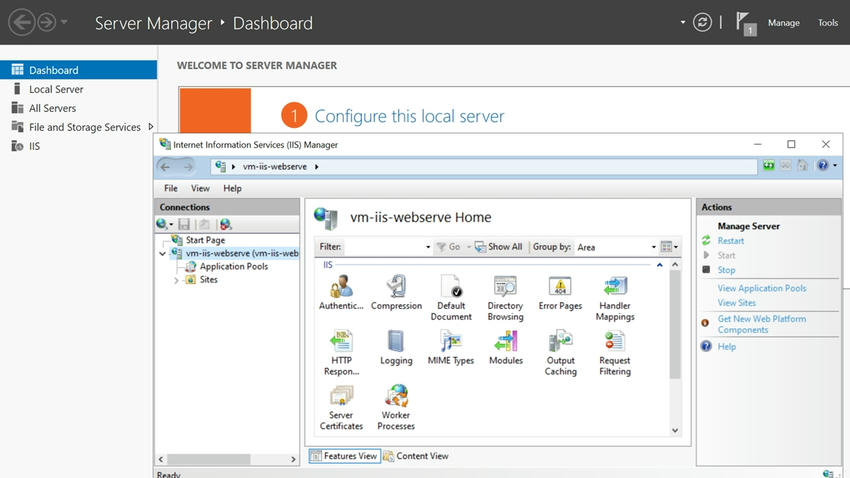This screenshot has width=850, height=478.
Task: Click the Filter text input field
Action: (x=384, y=247)
